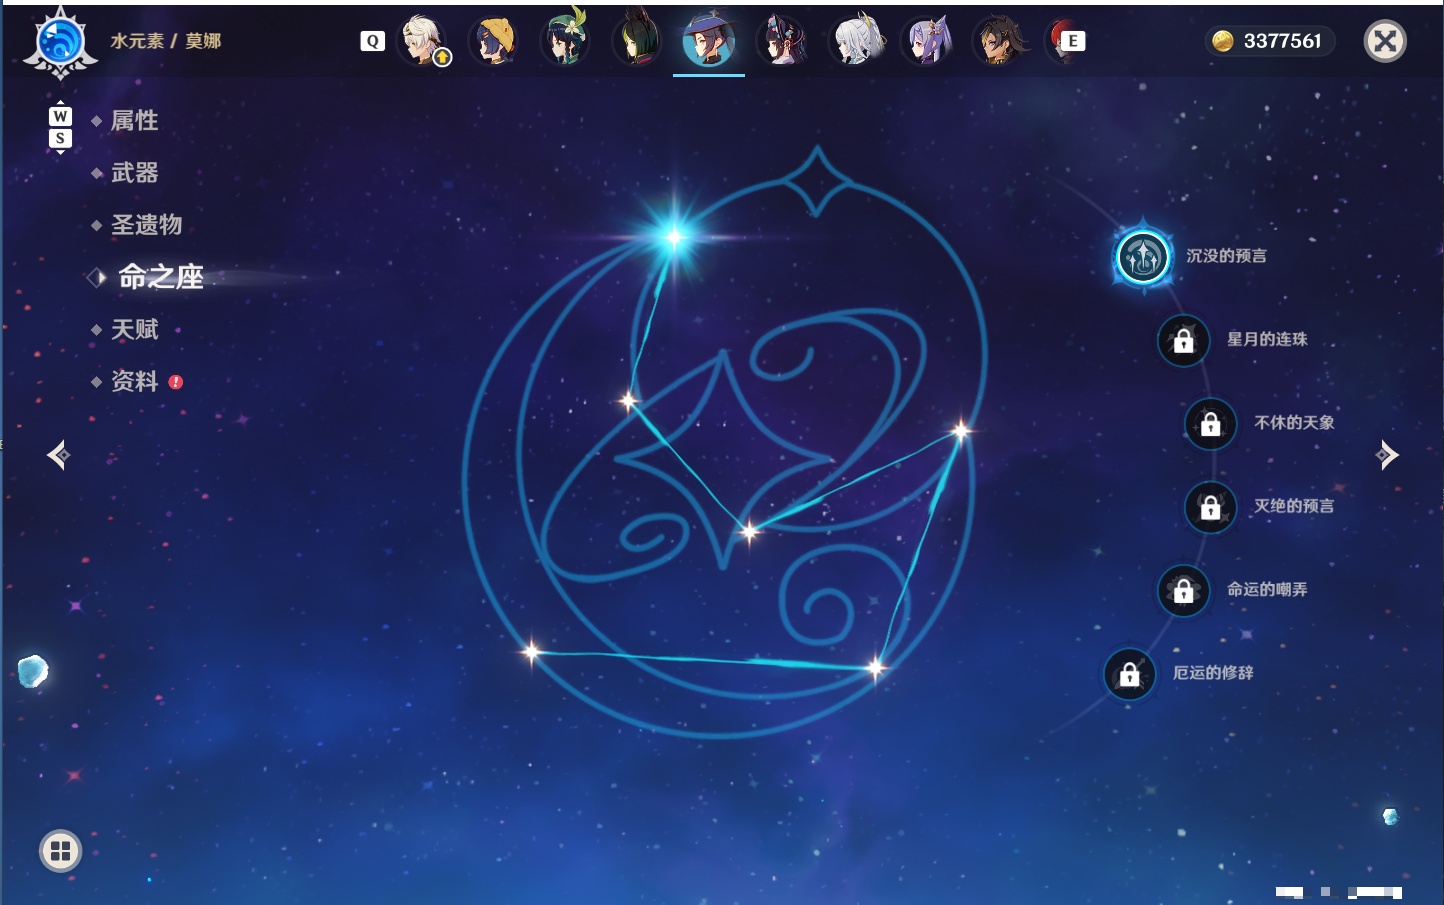Viewport: 1444px width, 905px height.
Task: Click the 厄运的修辞 label text
Action: click(1213, 673)
